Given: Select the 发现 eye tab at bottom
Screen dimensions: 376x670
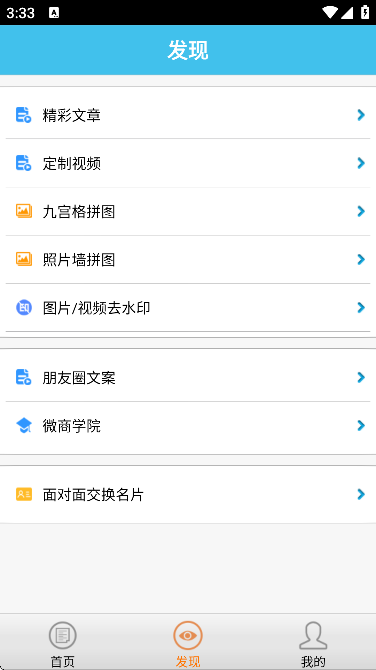Looking at the screenshot, I should (188, 644).
